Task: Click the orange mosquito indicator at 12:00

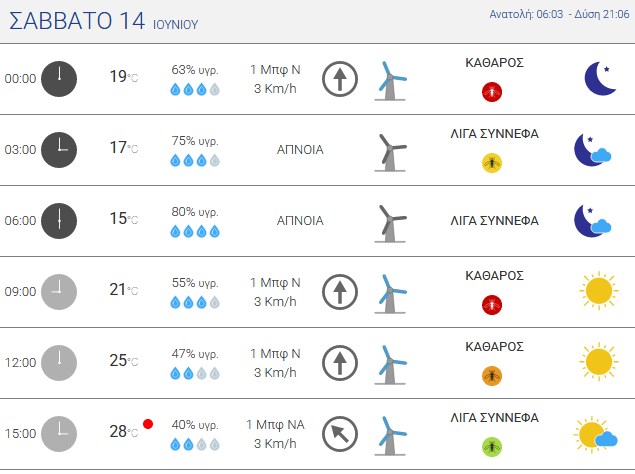Action: tap(492, 376)
